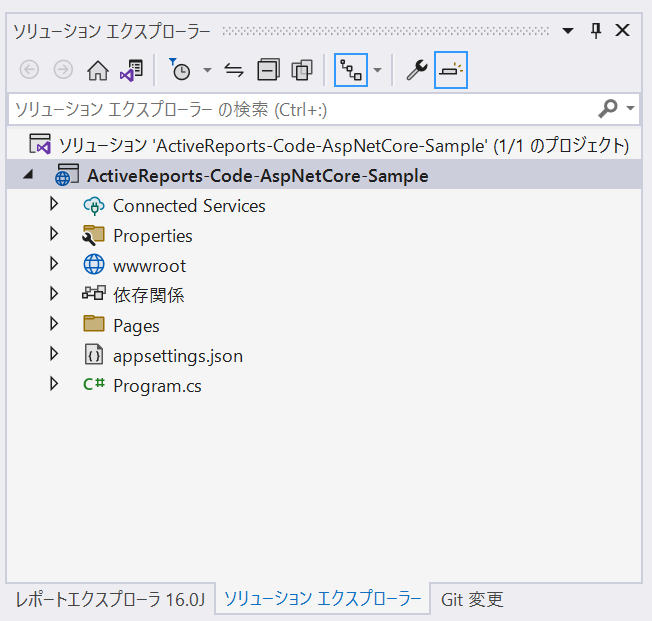The image size is (652, 621).
Task: Open the file nesting dropdown arrow
Action: pos(378,70)
